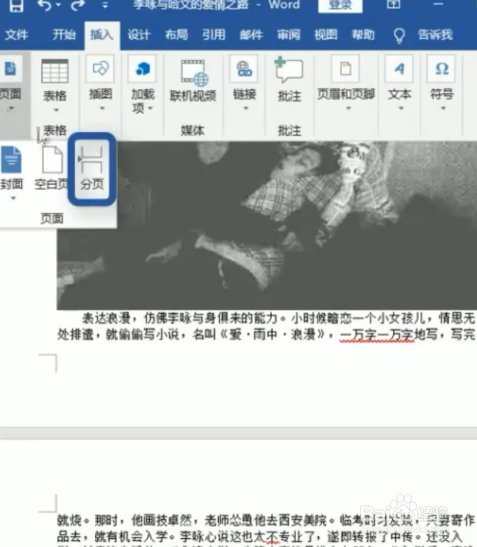
Task: Click the paragraph beginning 表达浪漫
Action: tap(266, 327)
